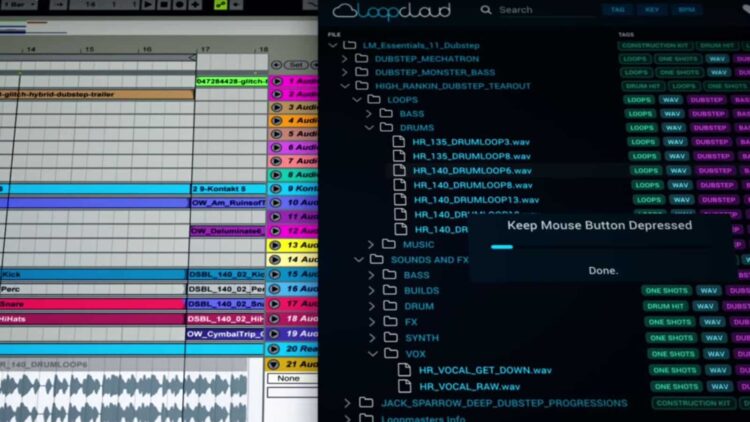Toggle the green Automation Arm button
This screenshot has width=750, height=422.
tap(221, 5)
